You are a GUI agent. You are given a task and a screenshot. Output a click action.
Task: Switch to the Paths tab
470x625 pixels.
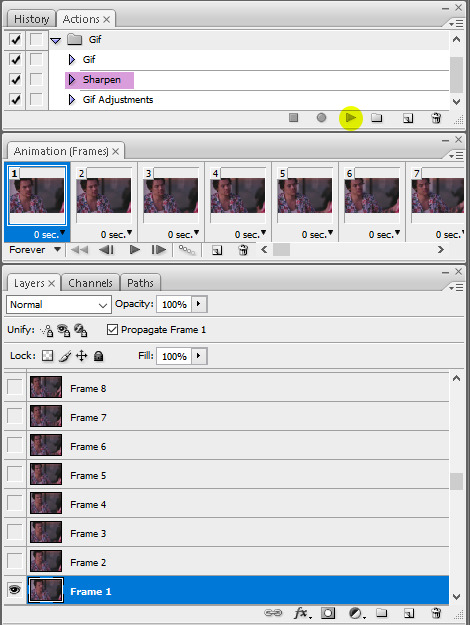pos(140,283)
